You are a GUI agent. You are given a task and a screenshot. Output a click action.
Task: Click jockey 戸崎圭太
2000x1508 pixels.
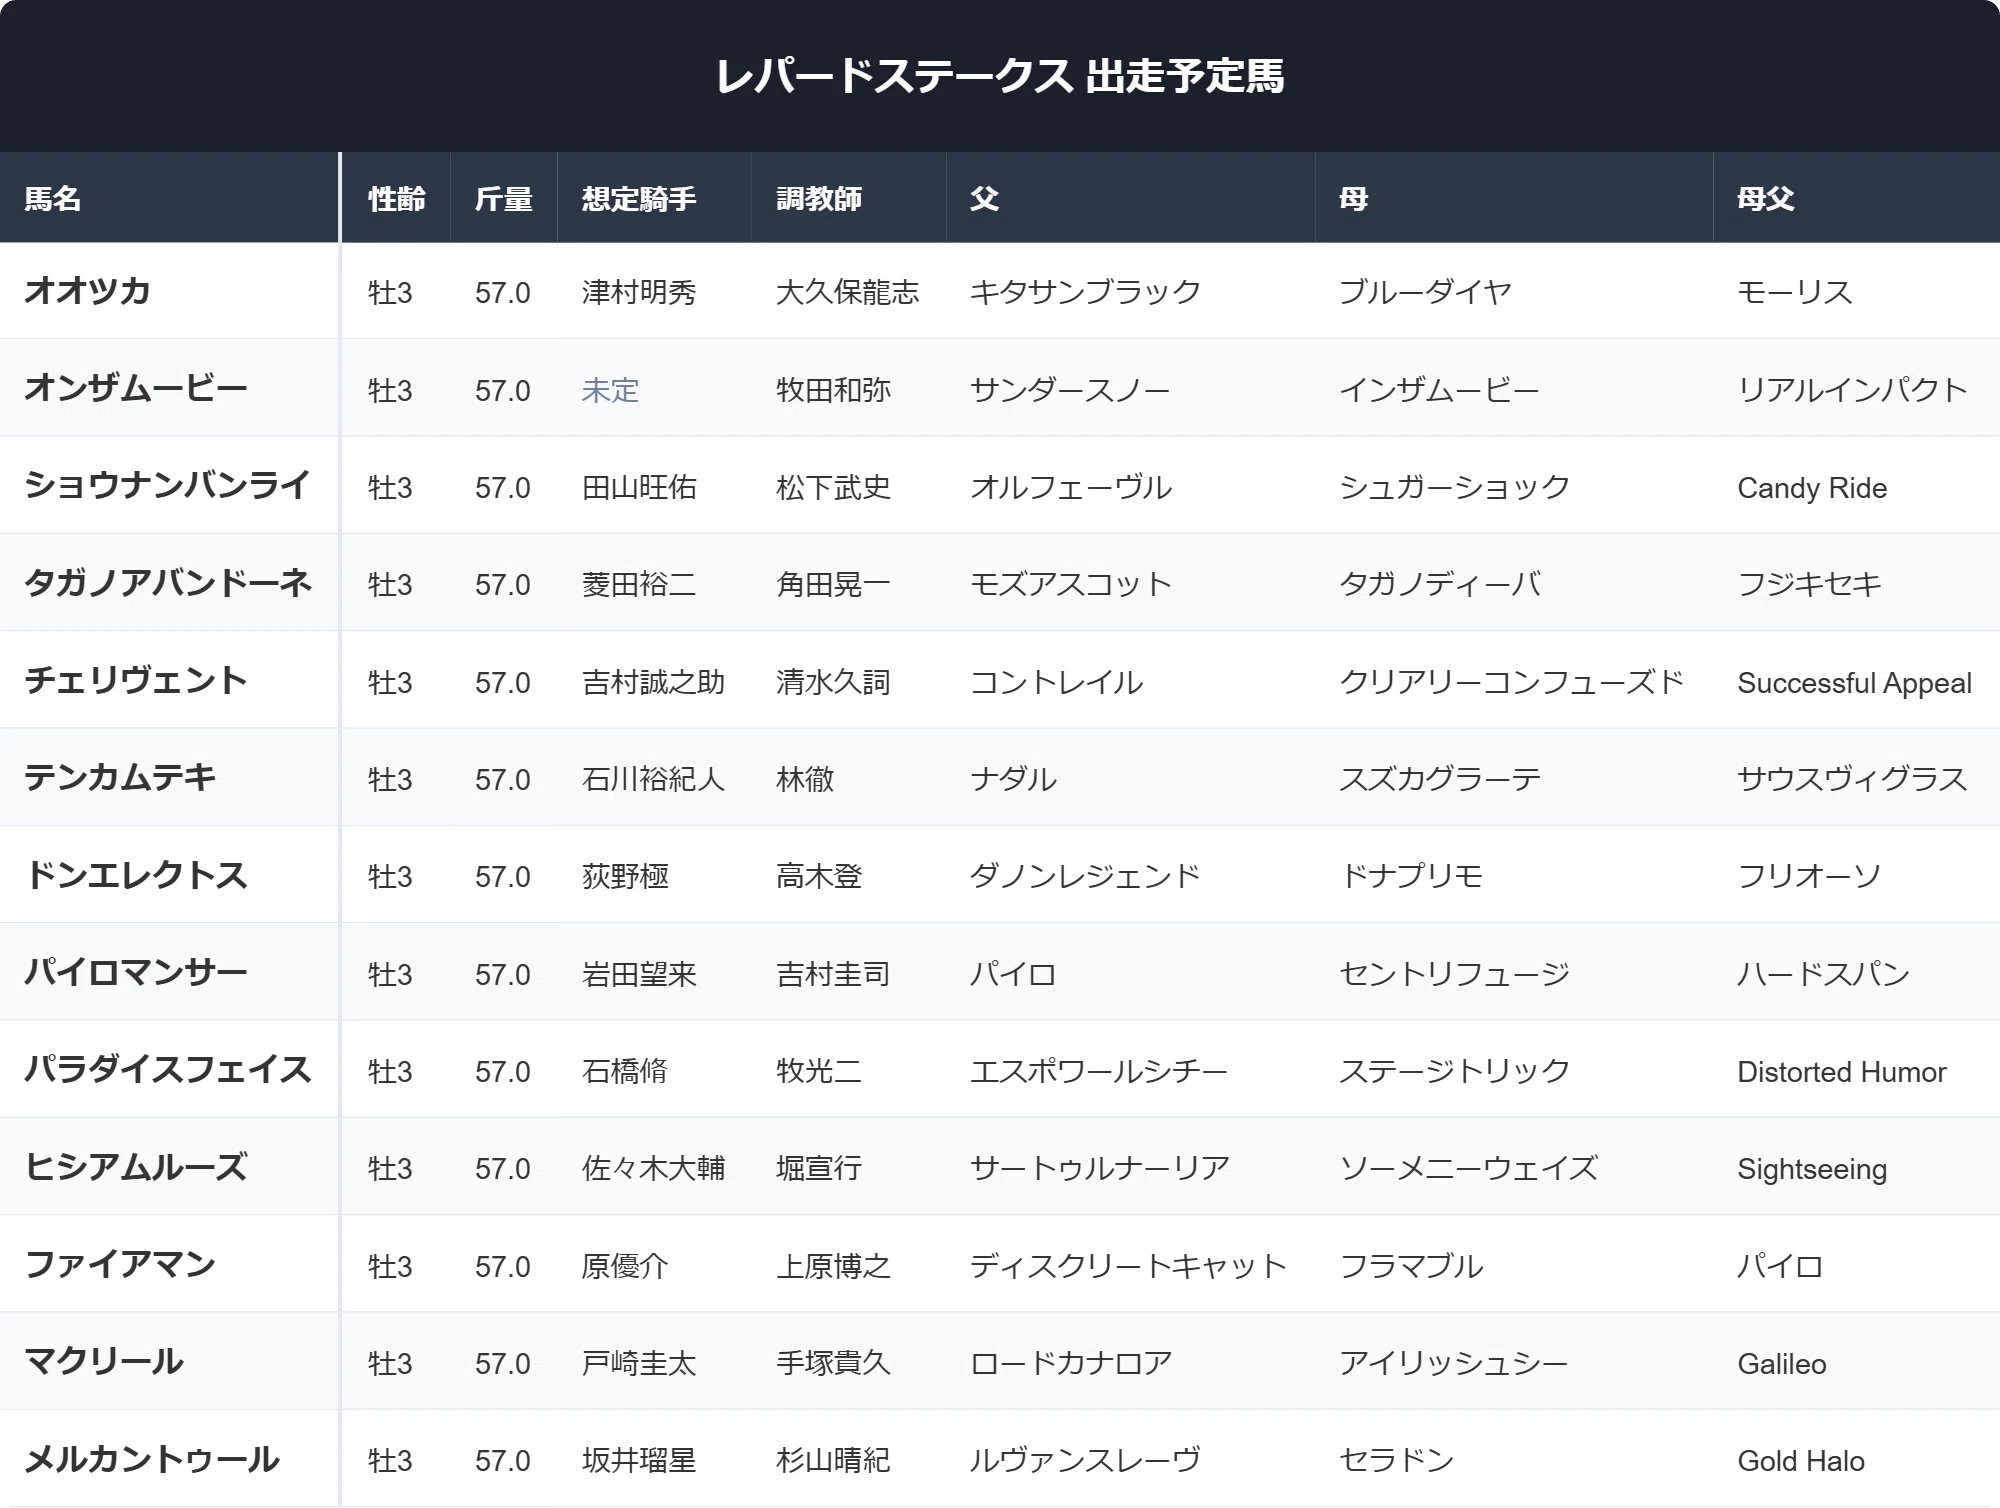(639, 1363)
